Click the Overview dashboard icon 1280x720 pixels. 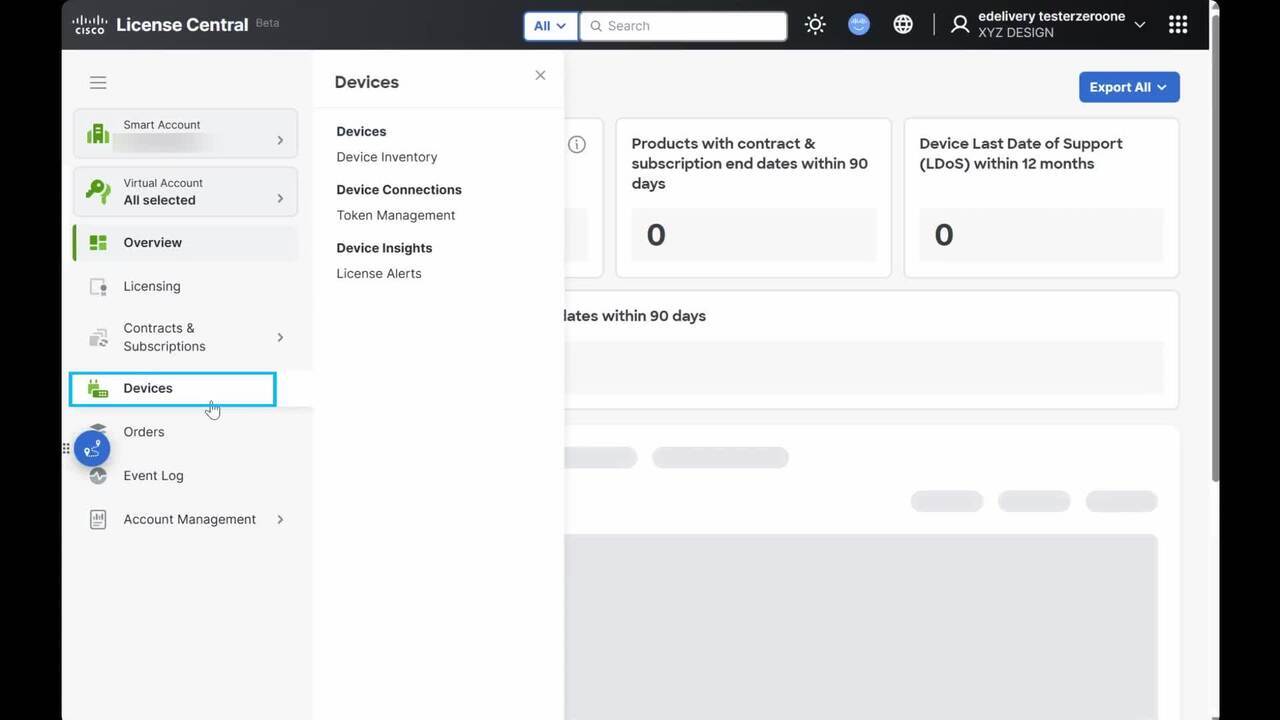pyautogui.click(x=98, y=243)
